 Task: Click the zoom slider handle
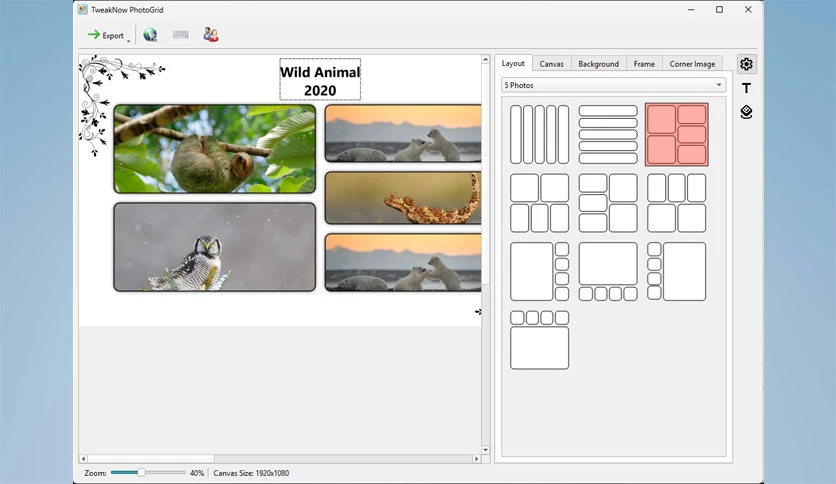141,472
